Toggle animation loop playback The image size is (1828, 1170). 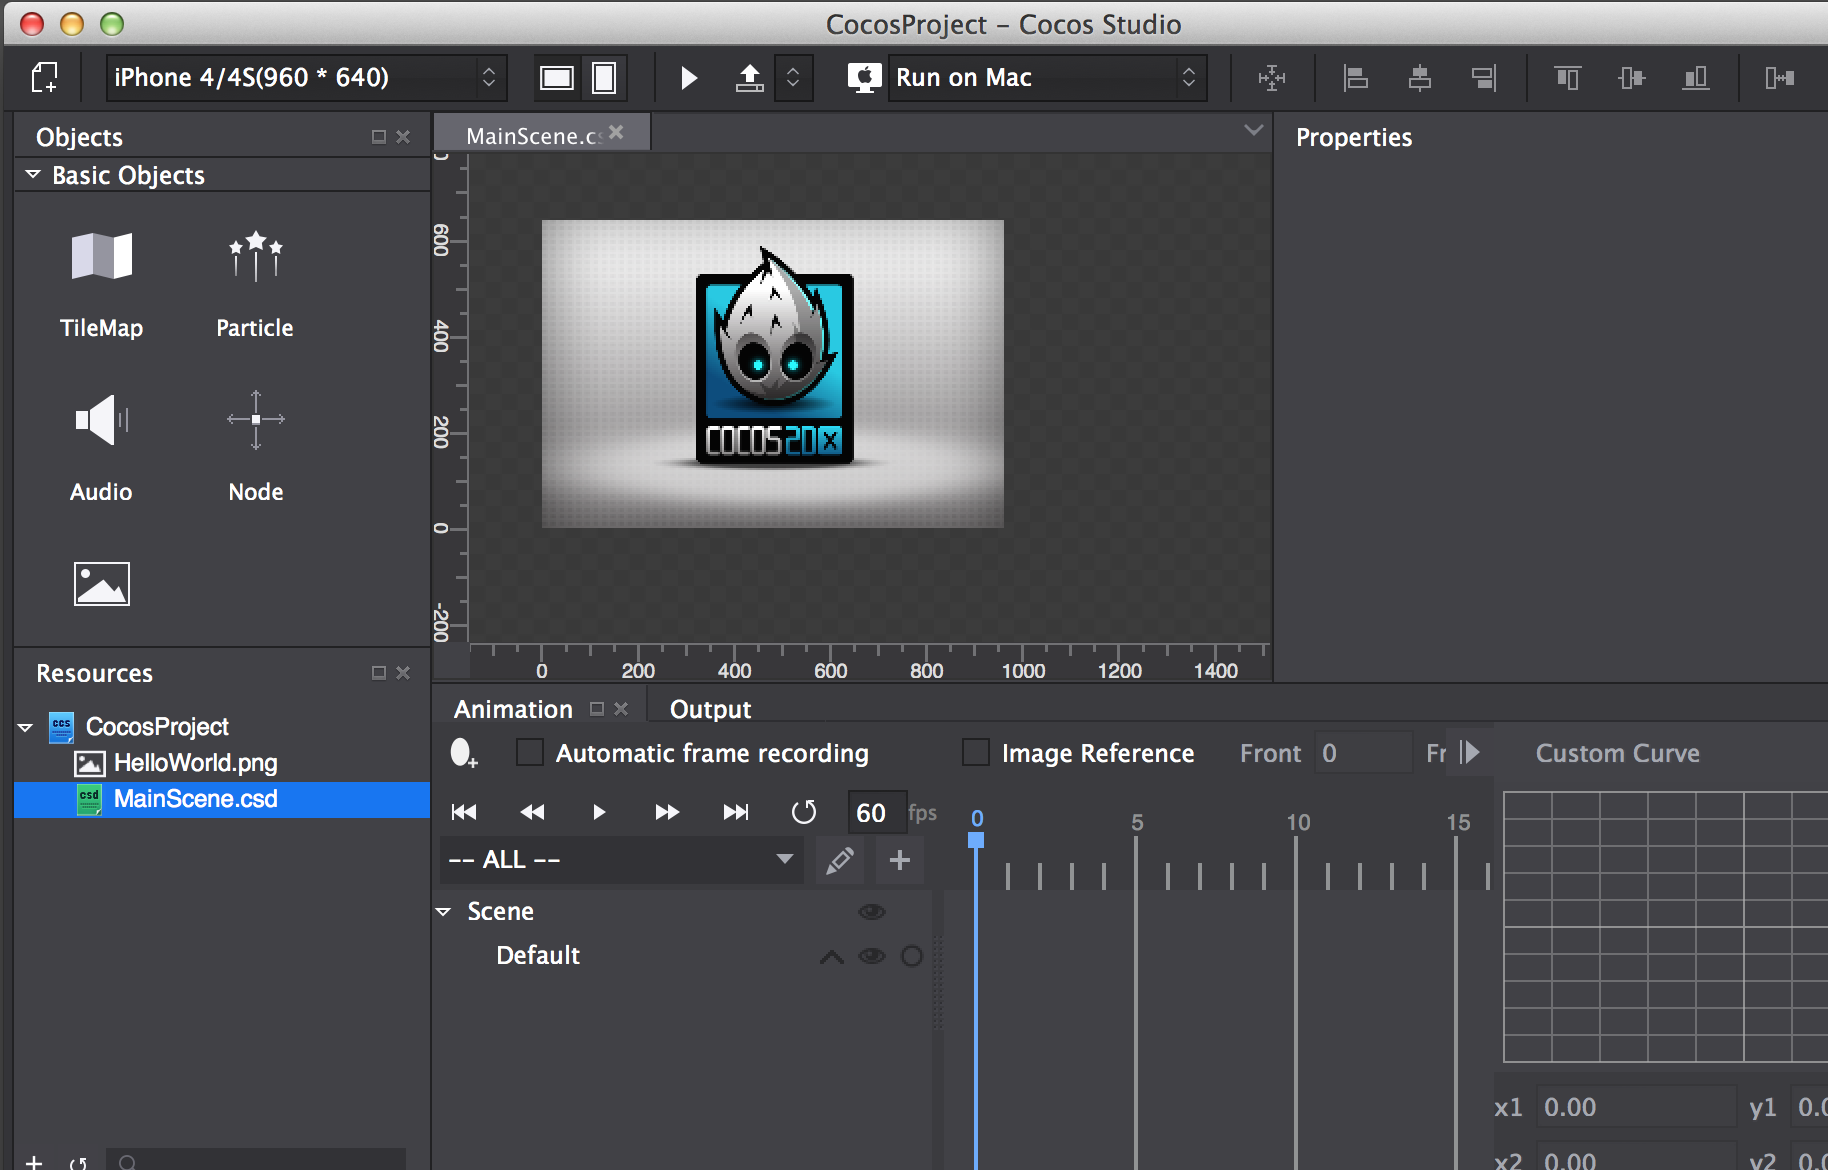click(x=804, y=812)
